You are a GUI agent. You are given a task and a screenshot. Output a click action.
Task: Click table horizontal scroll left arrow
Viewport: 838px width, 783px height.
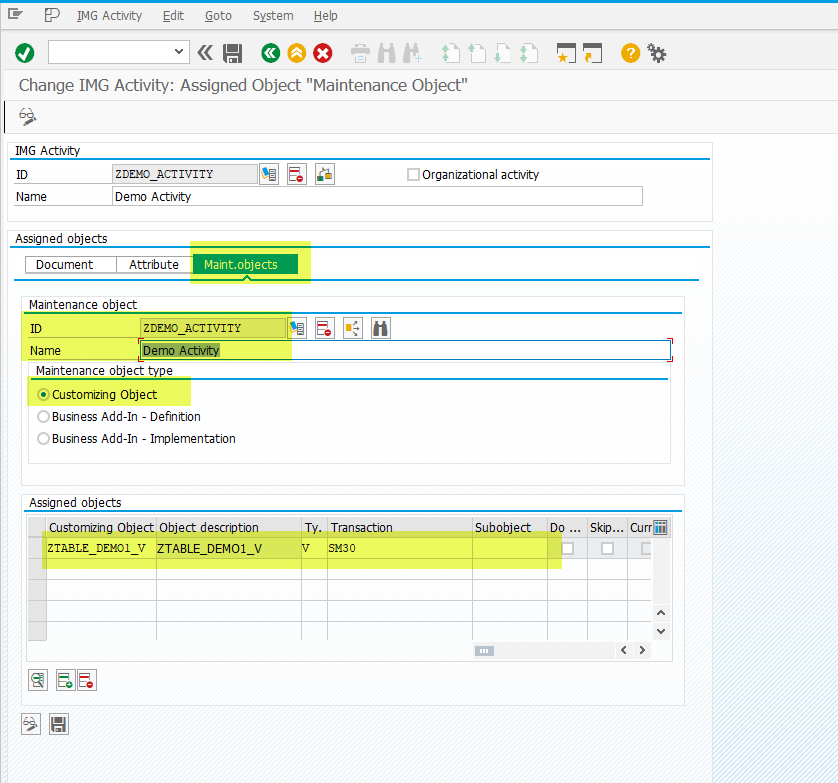624,650
